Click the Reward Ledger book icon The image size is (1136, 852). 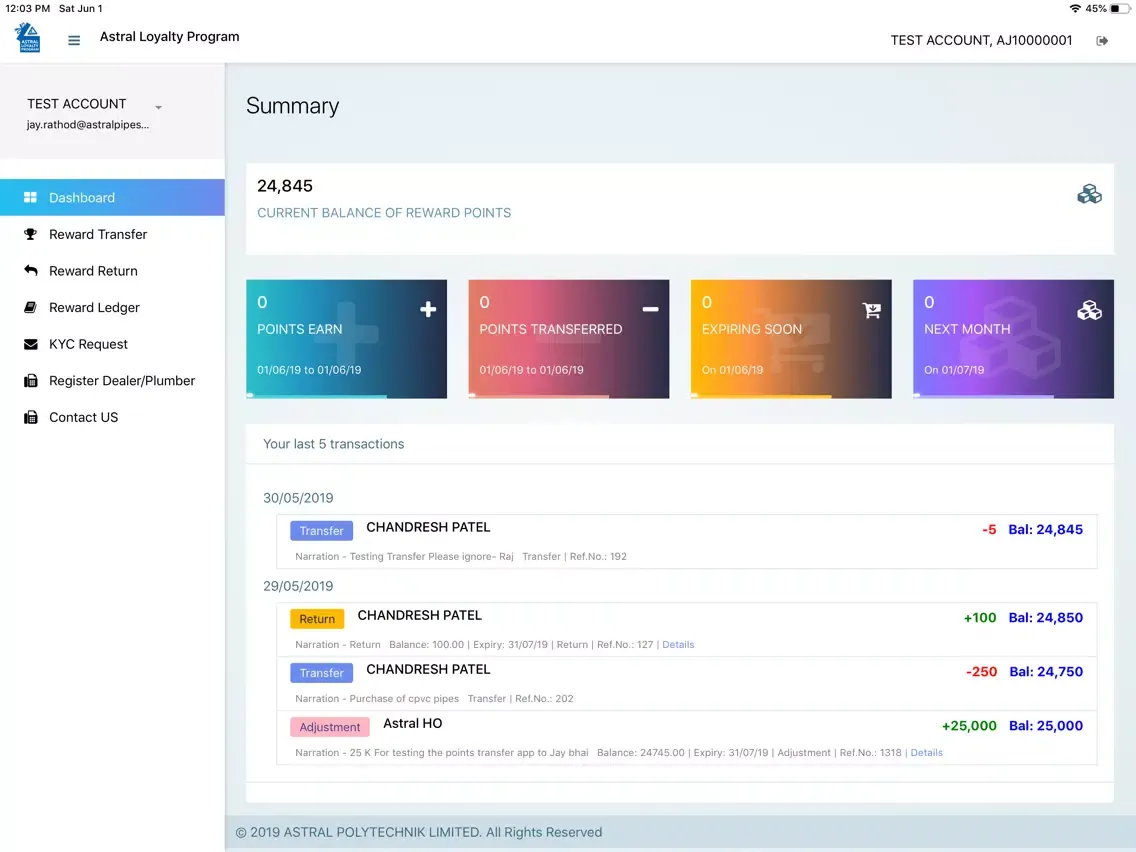tap(30, 307)
